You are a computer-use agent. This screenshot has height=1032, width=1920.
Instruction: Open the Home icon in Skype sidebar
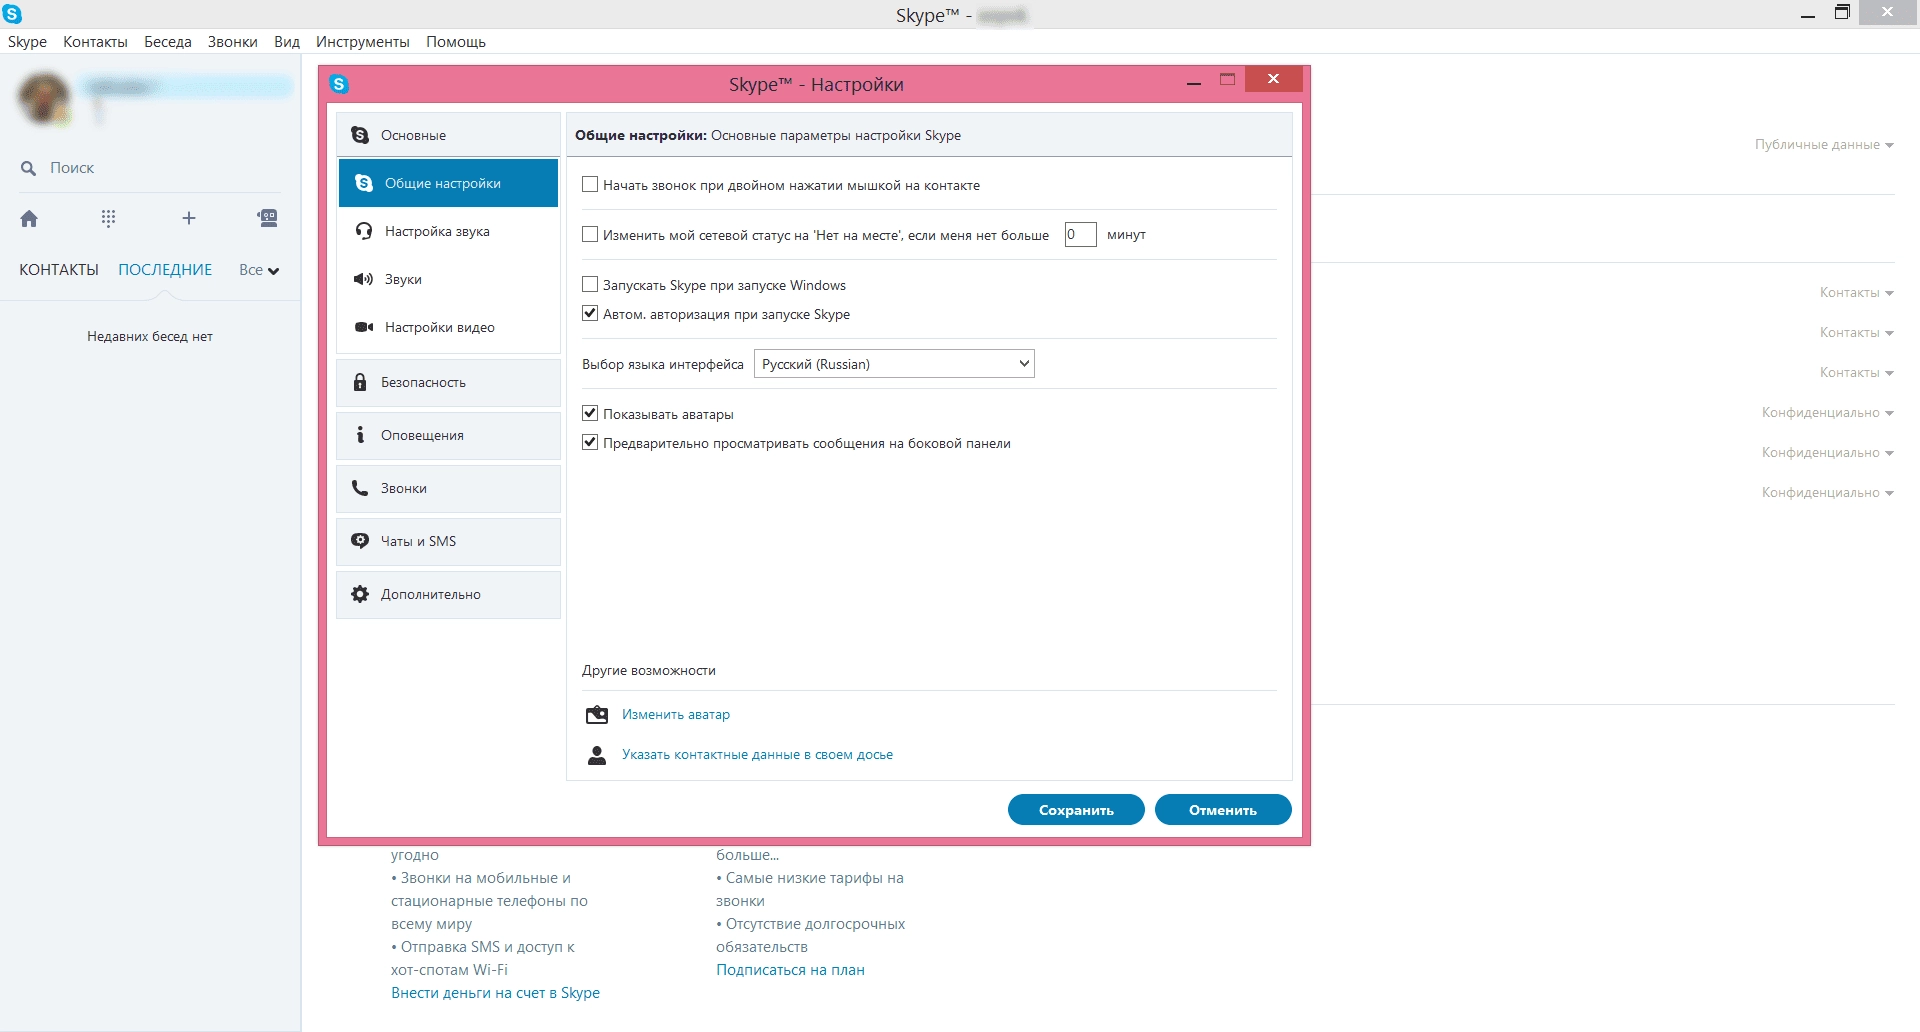[x=29, y=218]
